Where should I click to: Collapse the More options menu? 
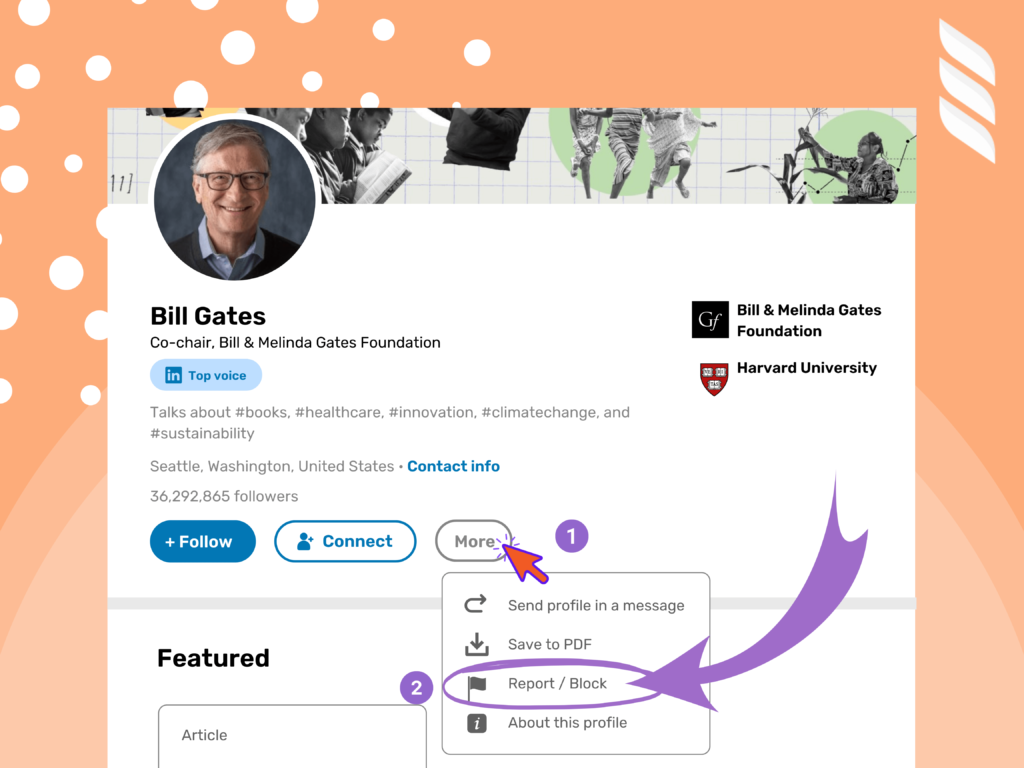tap(473, 541)
